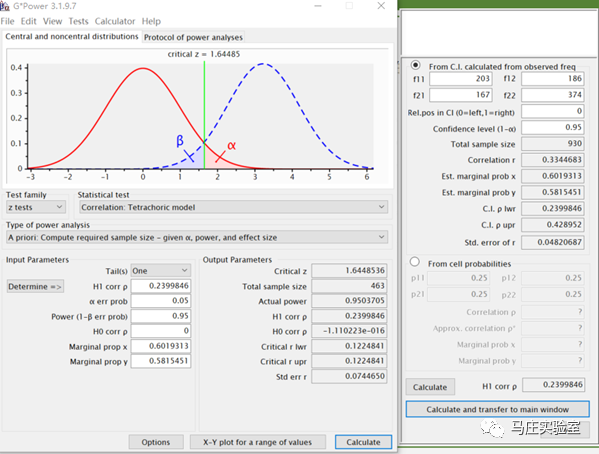The height and width of the screenshot is (454, 599).
Task: Click the f11 frequency input field
Action: (461, 79)
